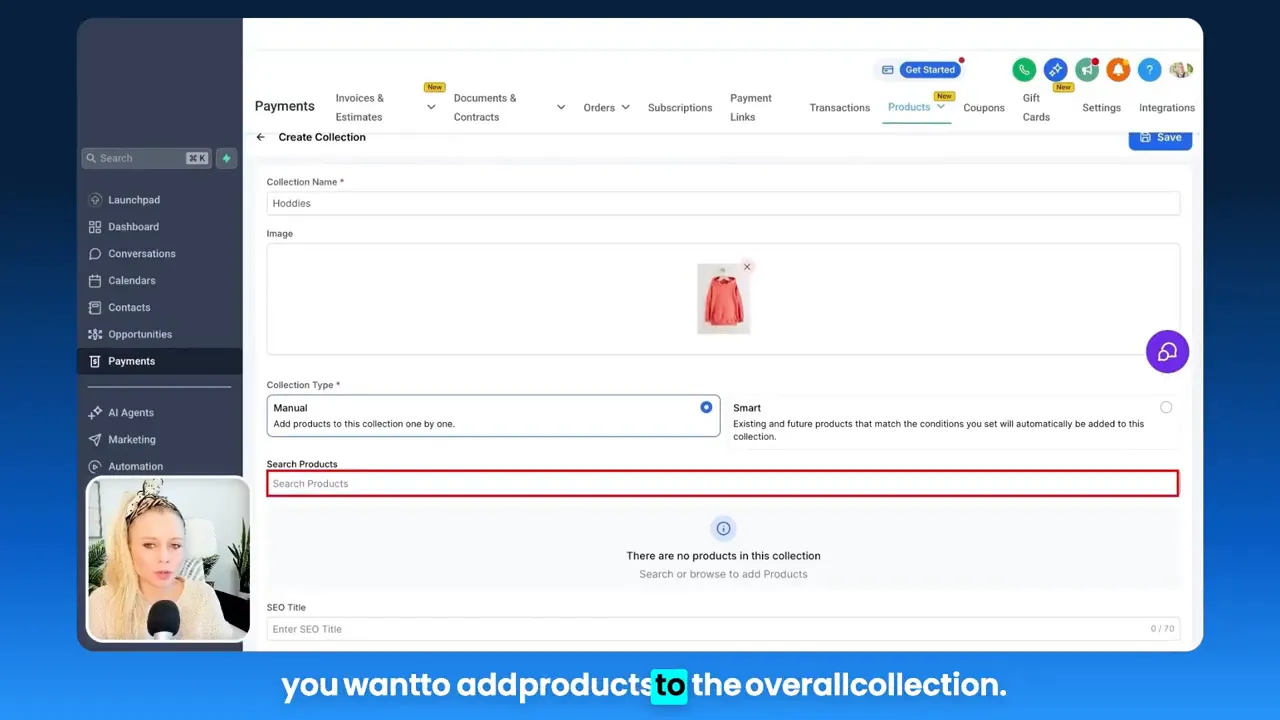Viewport: 1280px width, 720px height.
Task: Click the Orders tab label
Action: (599, 108)
